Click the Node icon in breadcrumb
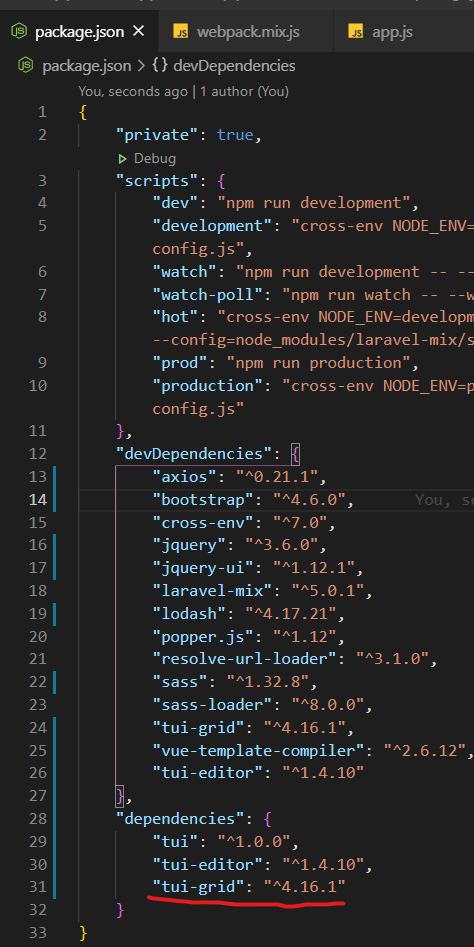 click(x=25, y=65)
